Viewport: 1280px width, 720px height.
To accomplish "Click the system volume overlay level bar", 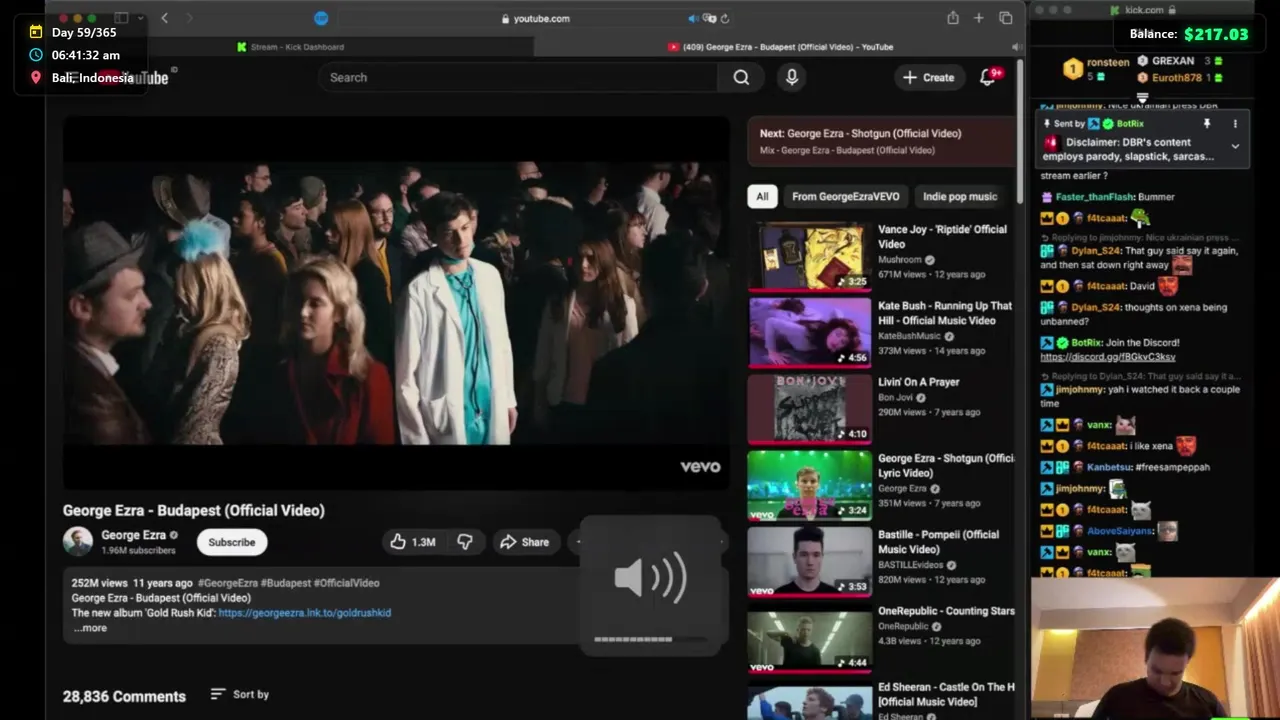I will [x=650, y=639].
